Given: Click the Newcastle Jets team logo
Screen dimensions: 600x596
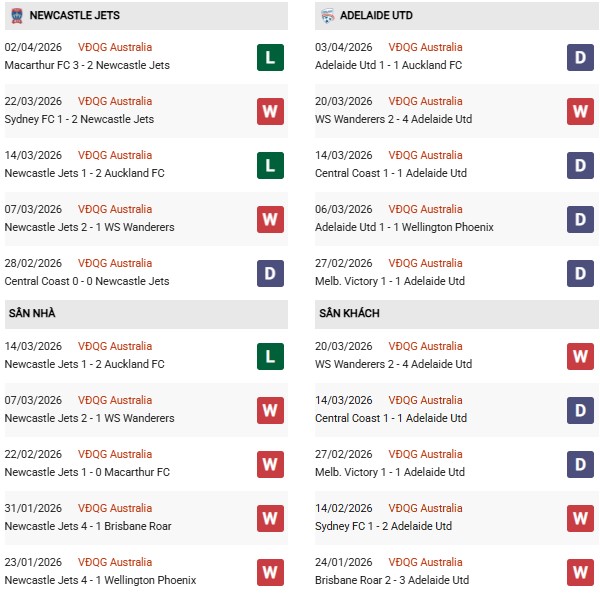Looking at the screenshot, I should [16, 16].
